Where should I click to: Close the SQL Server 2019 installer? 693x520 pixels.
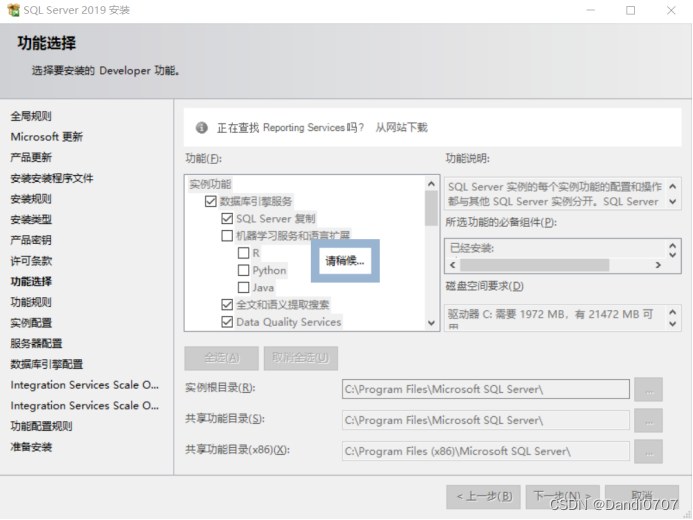[x=671, y=10]
